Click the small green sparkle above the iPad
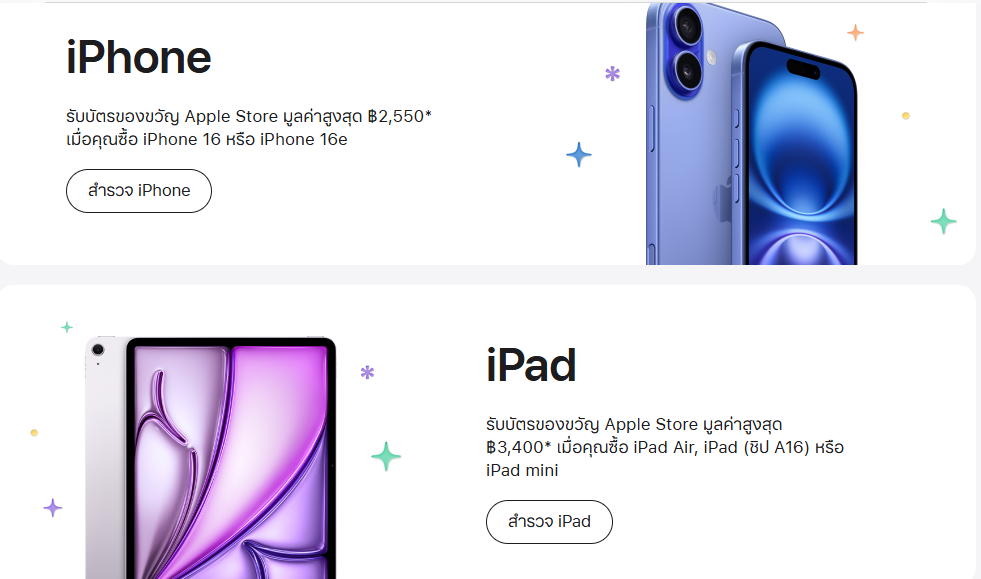 tap(67, 327)
